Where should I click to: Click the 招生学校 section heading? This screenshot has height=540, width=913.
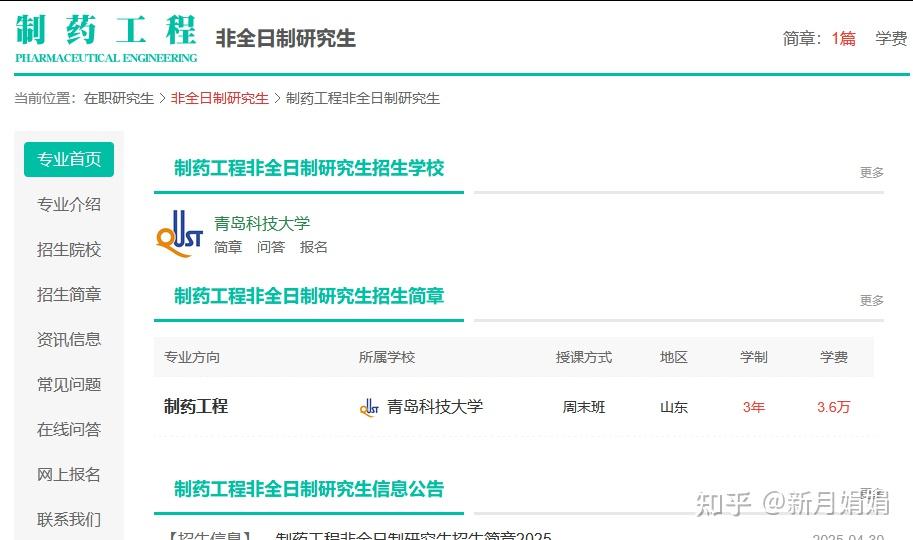coord(309,168)
